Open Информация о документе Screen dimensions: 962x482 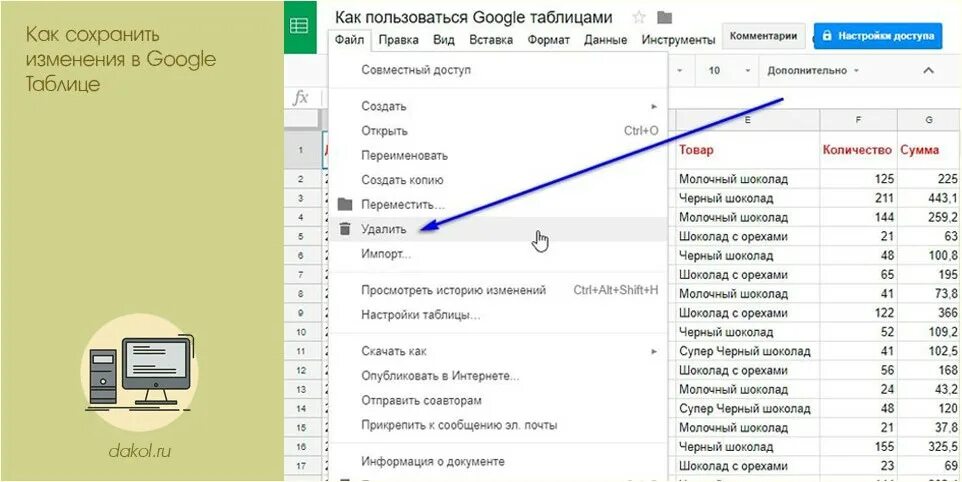tap(498, 461)
